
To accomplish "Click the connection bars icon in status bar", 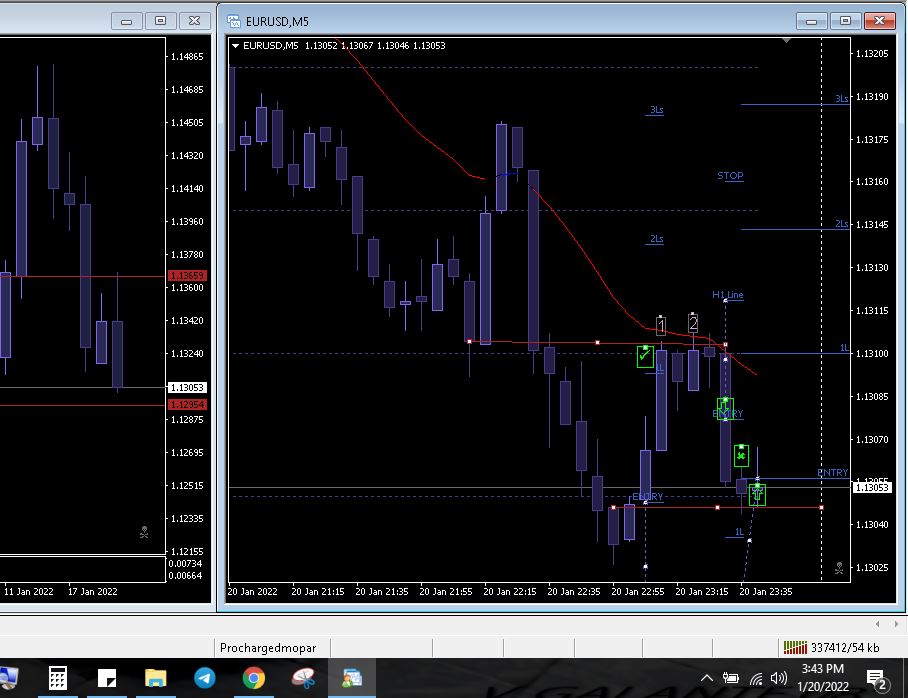I will [x=795, y=647].
